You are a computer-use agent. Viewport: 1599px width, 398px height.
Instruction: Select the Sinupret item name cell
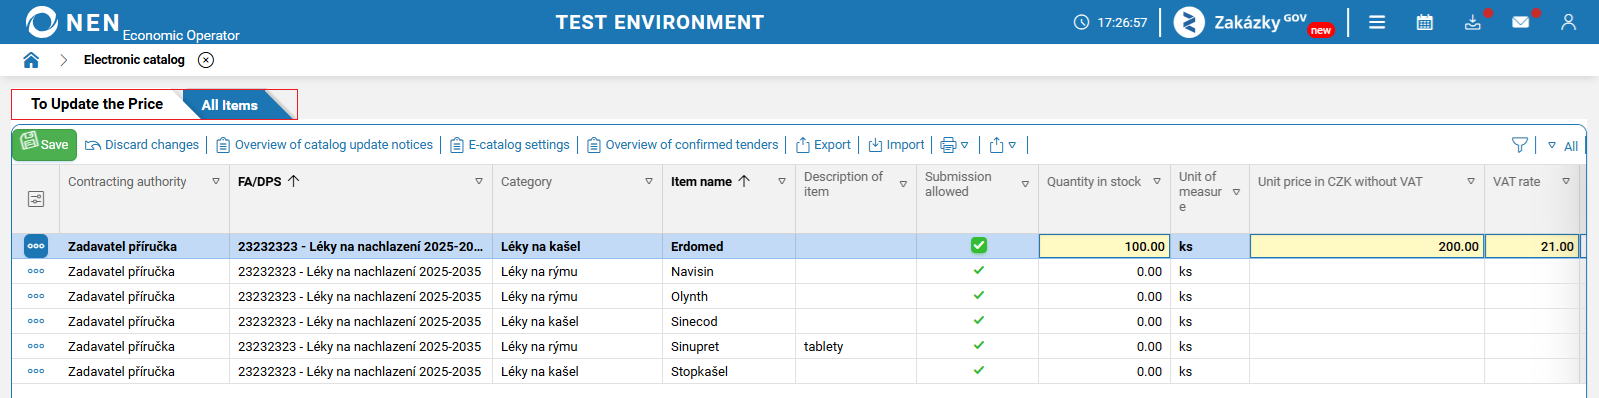point(729,346)
